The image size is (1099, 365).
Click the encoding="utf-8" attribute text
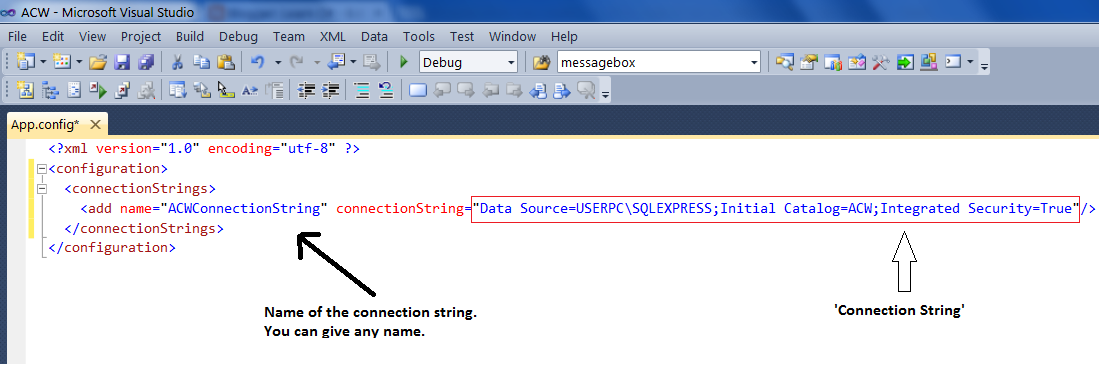click(x=273, y=149)
